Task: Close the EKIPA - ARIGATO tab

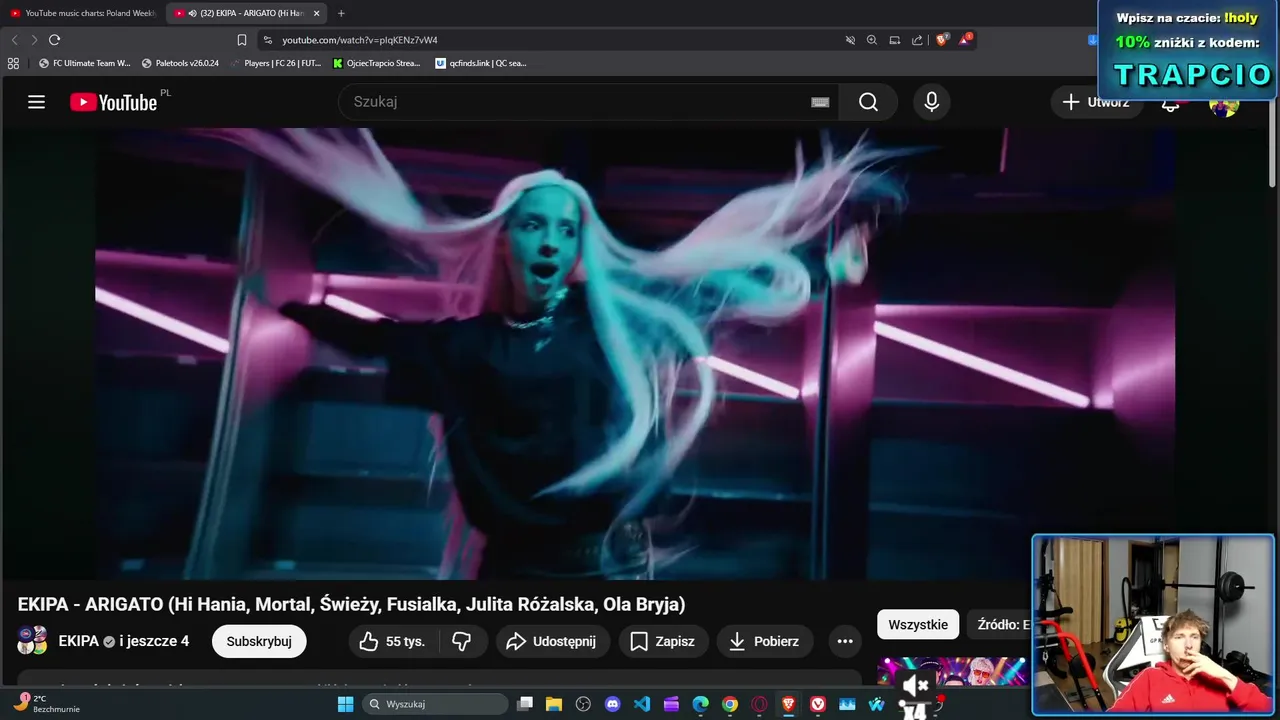Action: pos(316,13)
